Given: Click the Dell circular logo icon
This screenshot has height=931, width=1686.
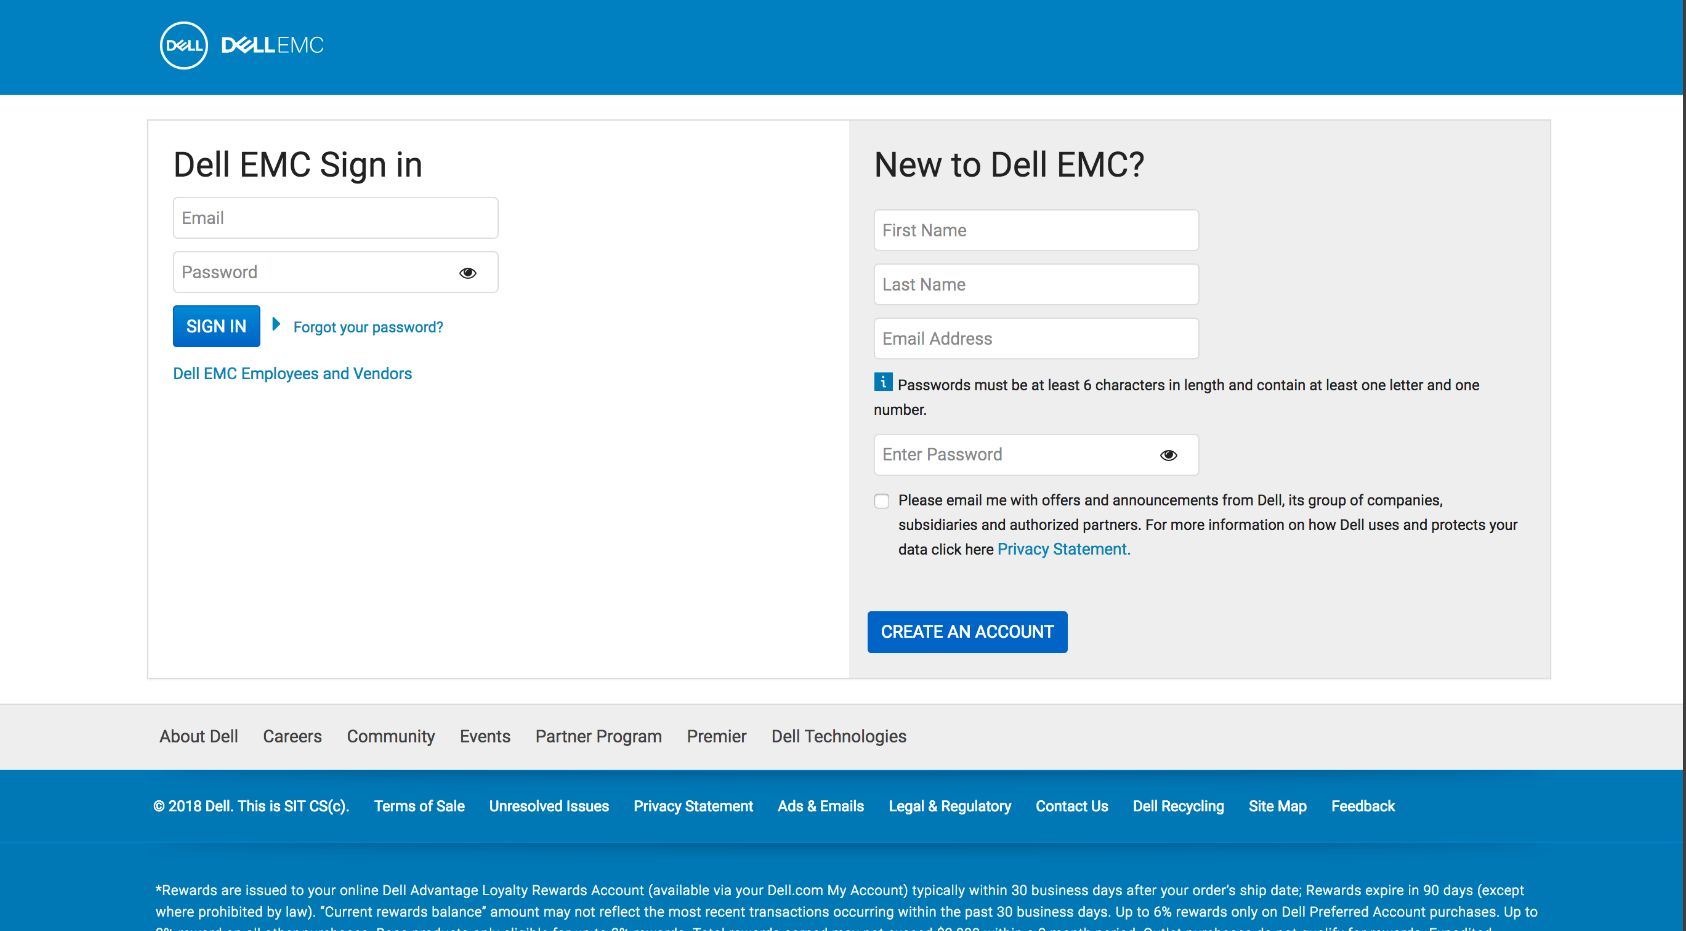Looking at the screenshot, I should click(183, 46).
